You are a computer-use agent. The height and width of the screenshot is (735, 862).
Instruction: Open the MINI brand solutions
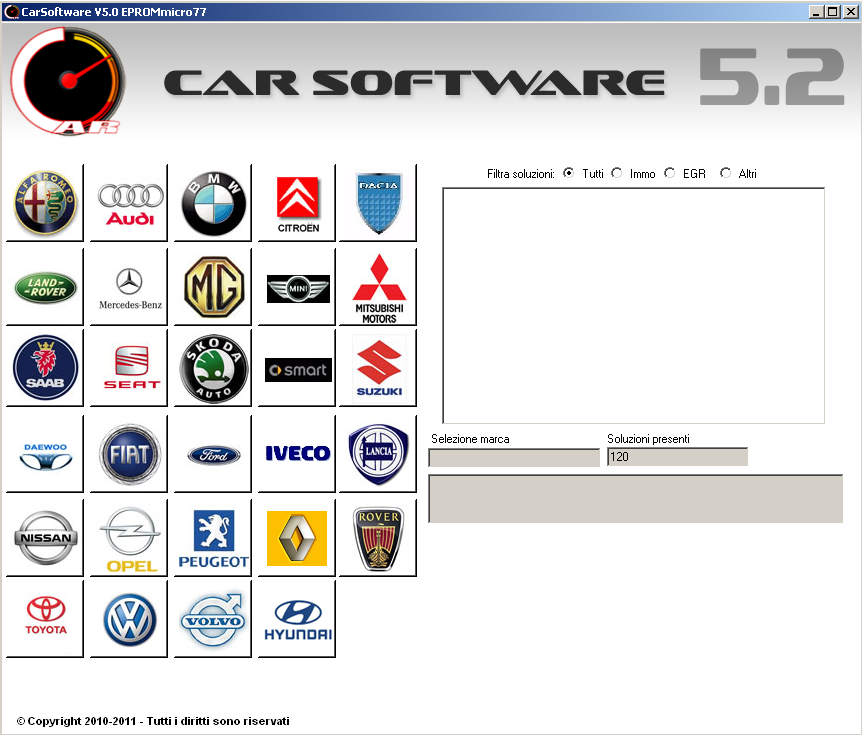297,286
